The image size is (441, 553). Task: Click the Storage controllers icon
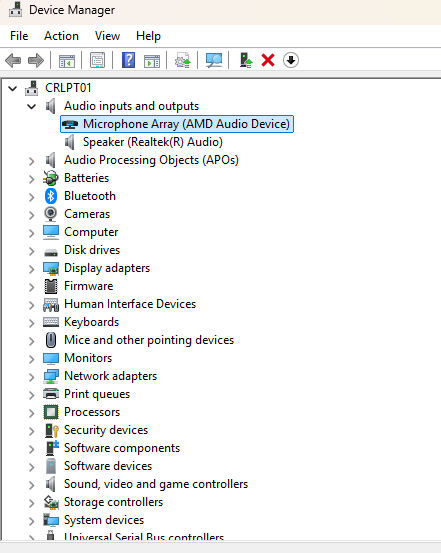tap(51, 502)
